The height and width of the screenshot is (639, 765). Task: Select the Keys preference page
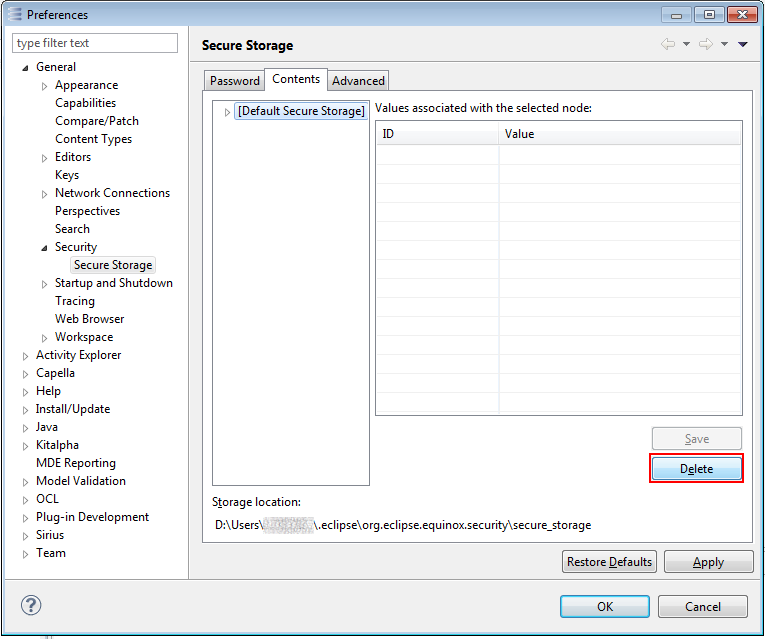[67, 175]
